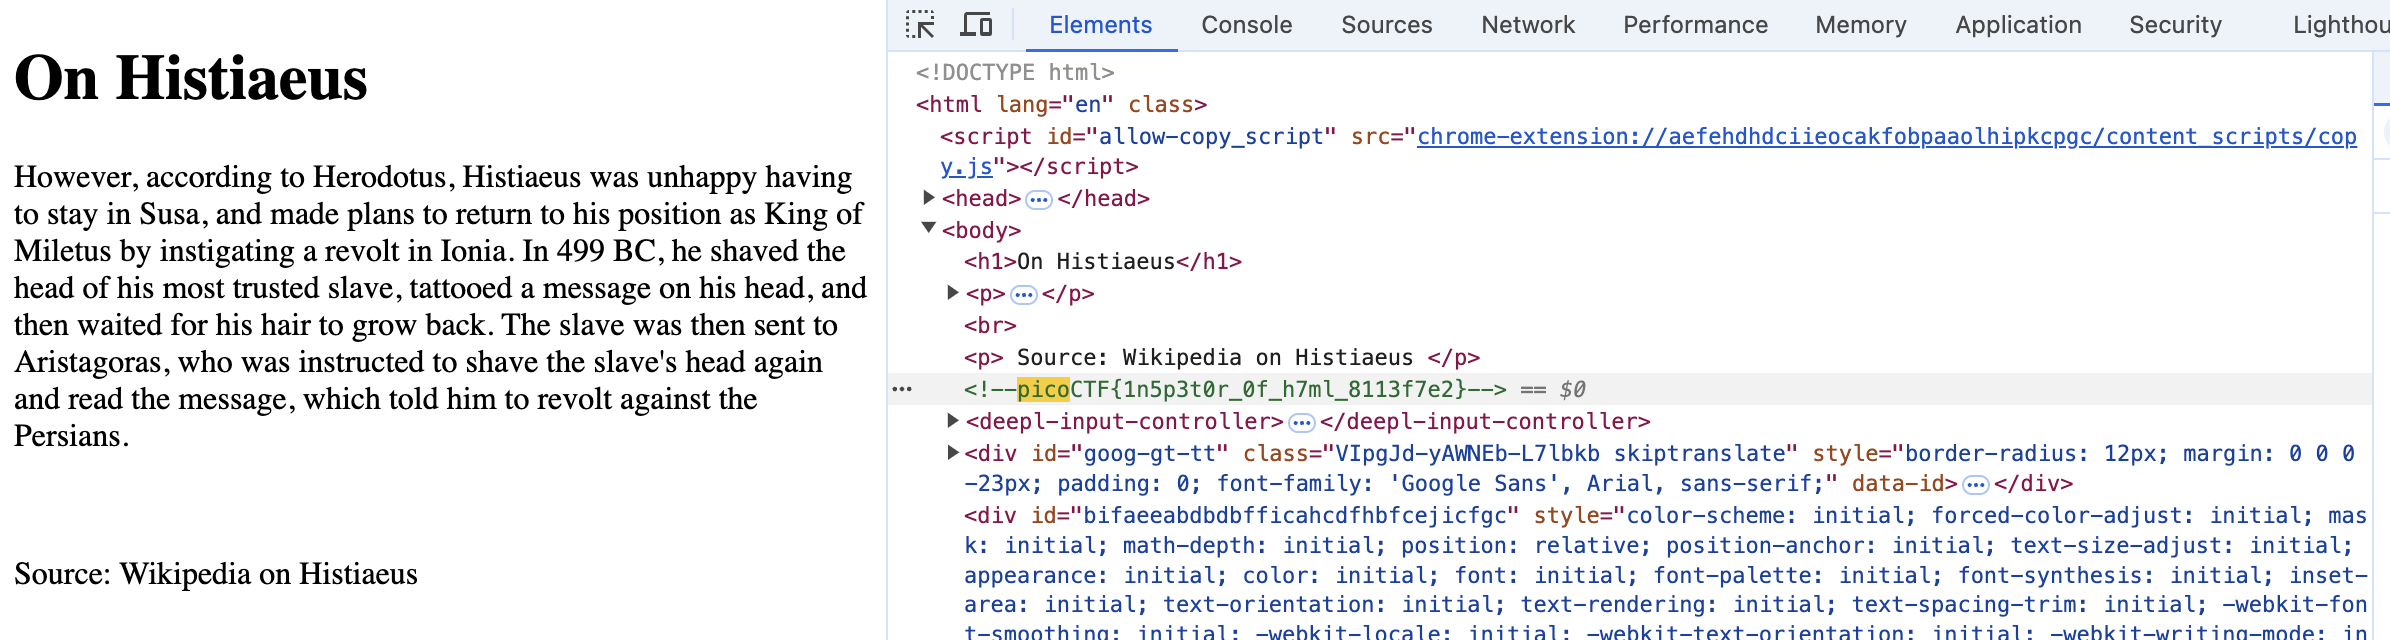Viewport: 2390px width, 640px height.
Task: Show the Security tab
Action: click(2176, 25)
